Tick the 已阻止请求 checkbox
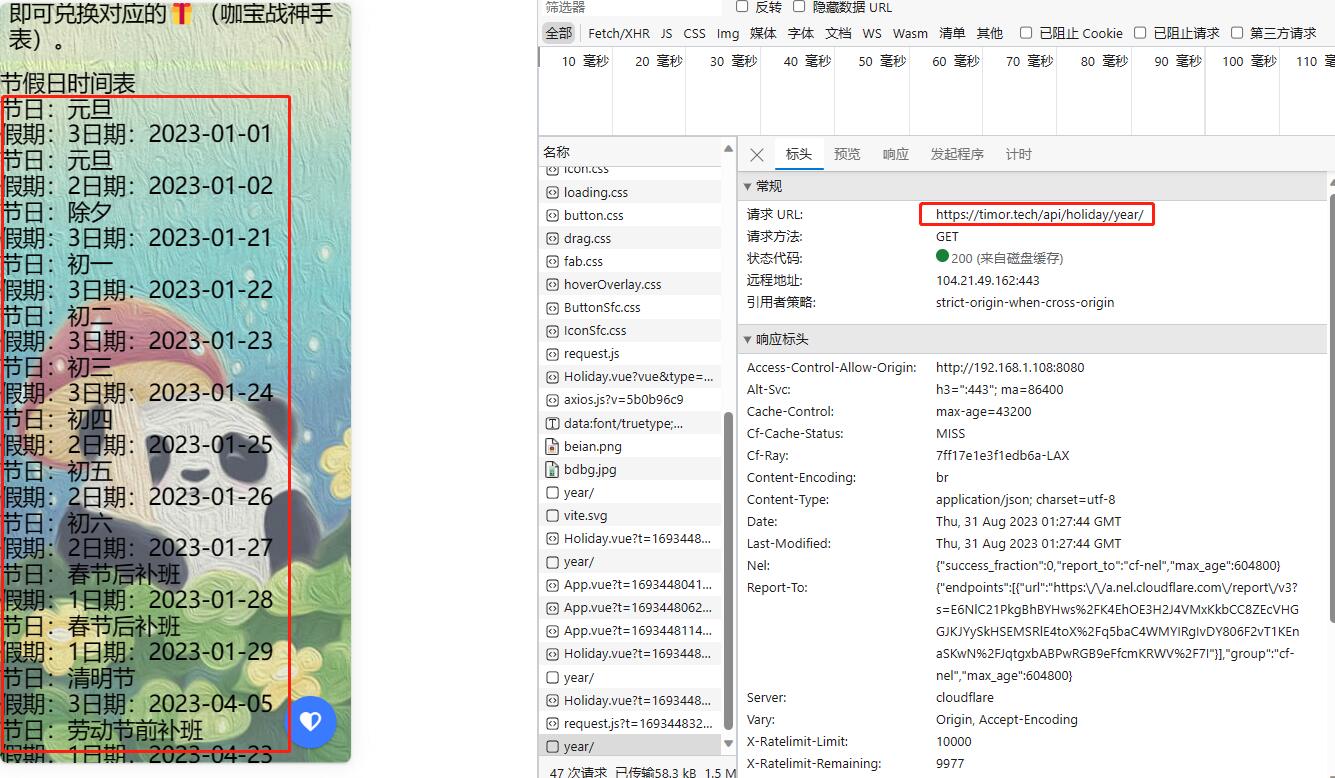The image size is (1335, 778). 1139,33
